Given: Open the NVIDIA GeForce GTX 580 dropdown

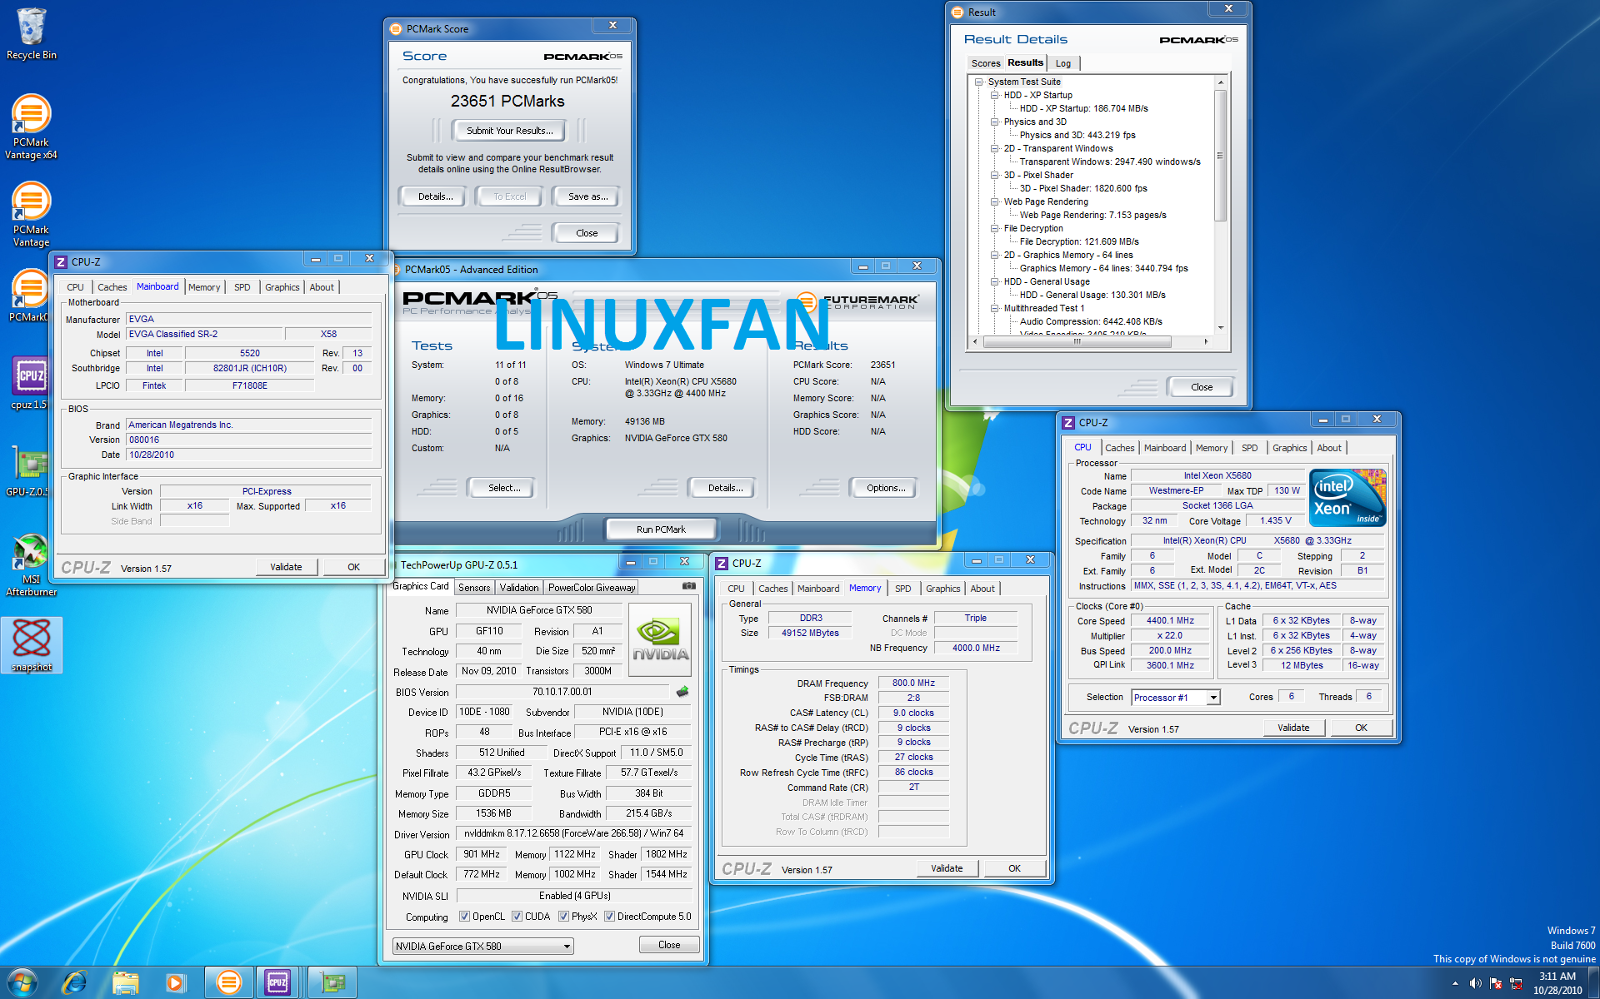Looking at the screenshot, I should point(483,946).
